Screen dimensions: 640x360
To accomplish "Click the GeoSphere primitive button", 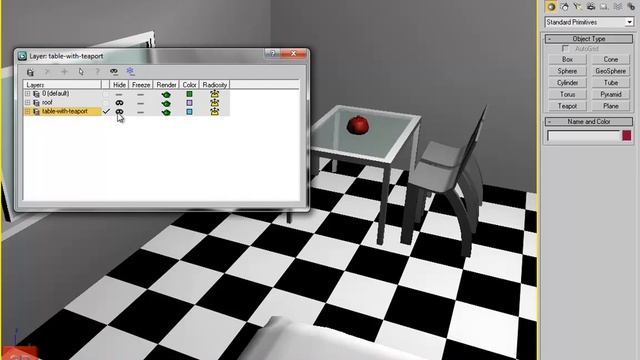I will [611, 71].
